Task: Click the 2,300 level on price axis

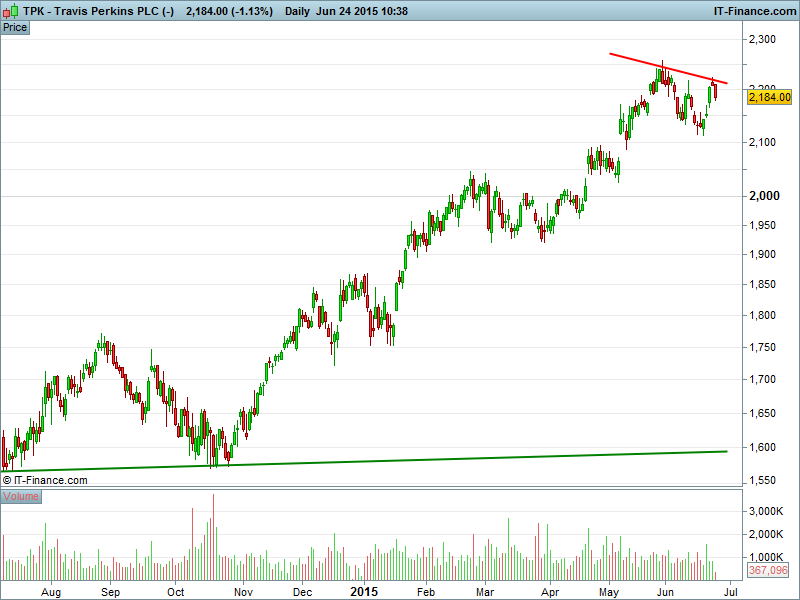Action: tap(762, 39)
